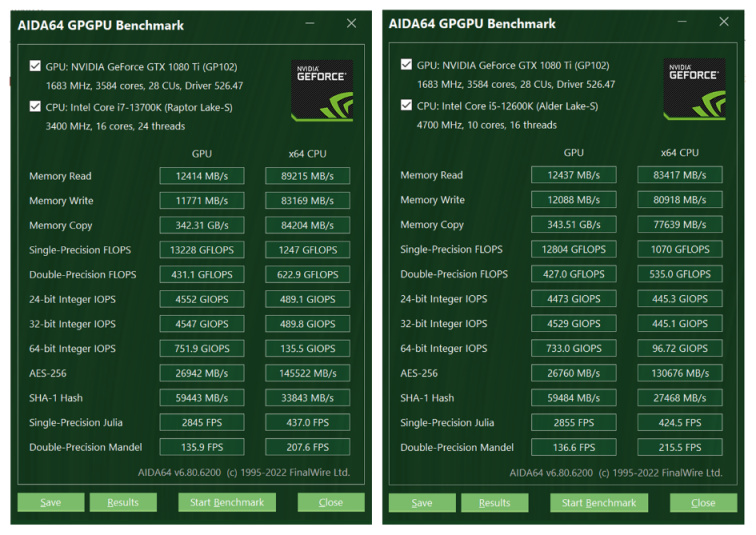The image size is (756, 535).
Task: Select 437.0 FPS Julia CPU result
Action: 308,422
